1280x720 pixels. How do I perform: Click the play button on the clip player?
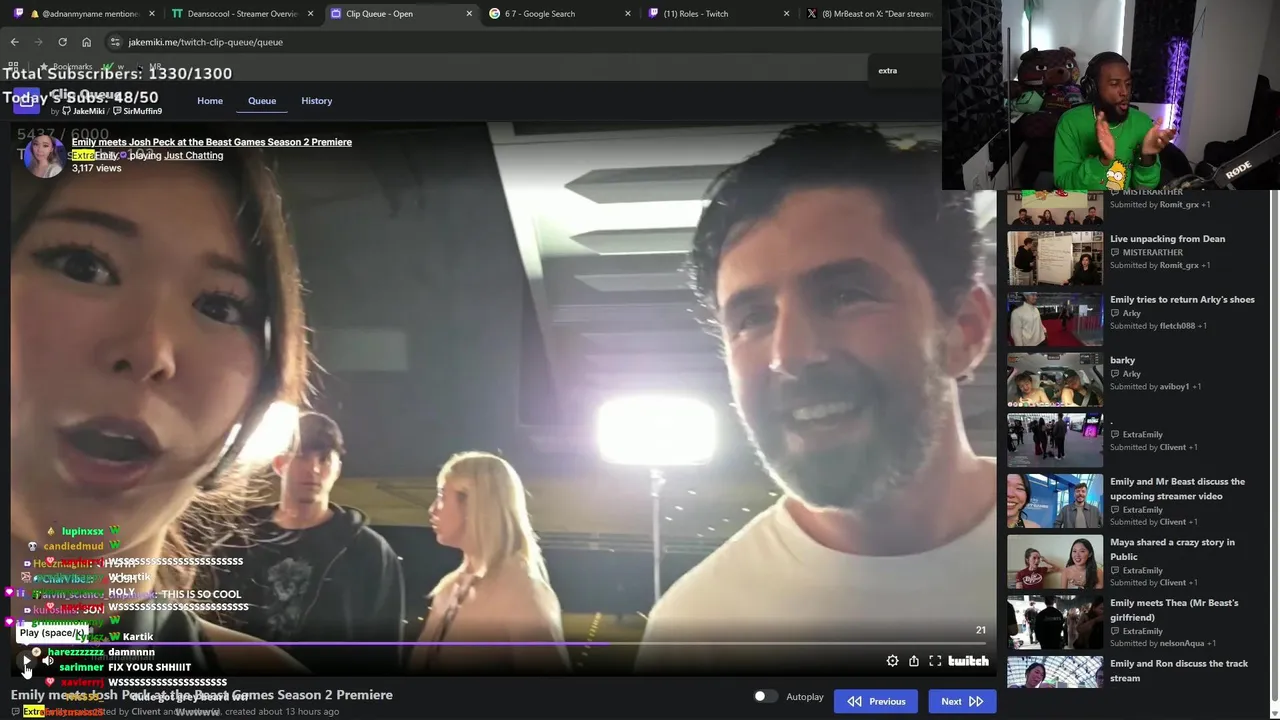[27, 661]
